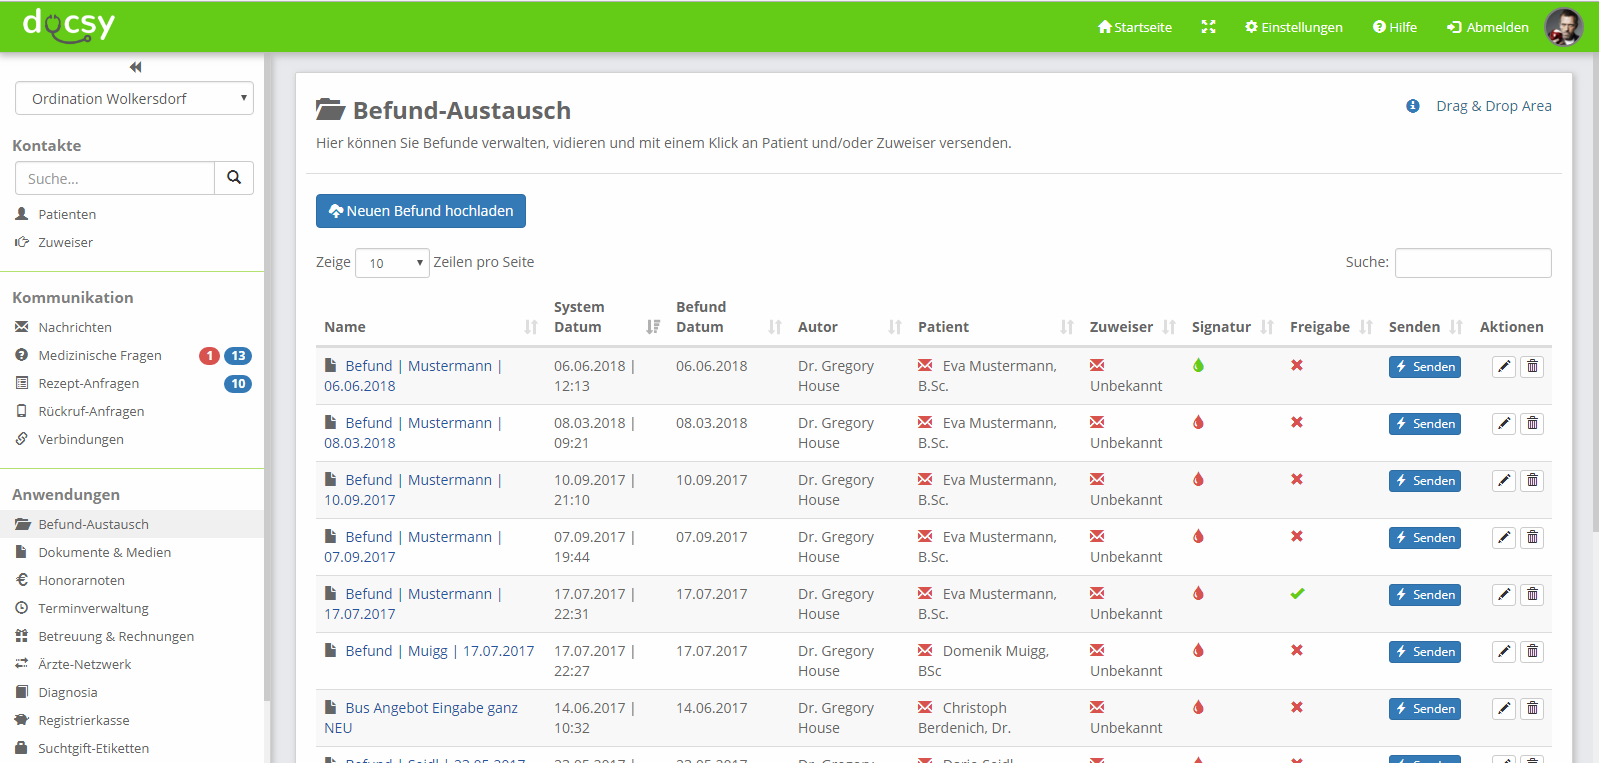
Task: Open Hilfe in the top bar
Action: (1395, 27)
